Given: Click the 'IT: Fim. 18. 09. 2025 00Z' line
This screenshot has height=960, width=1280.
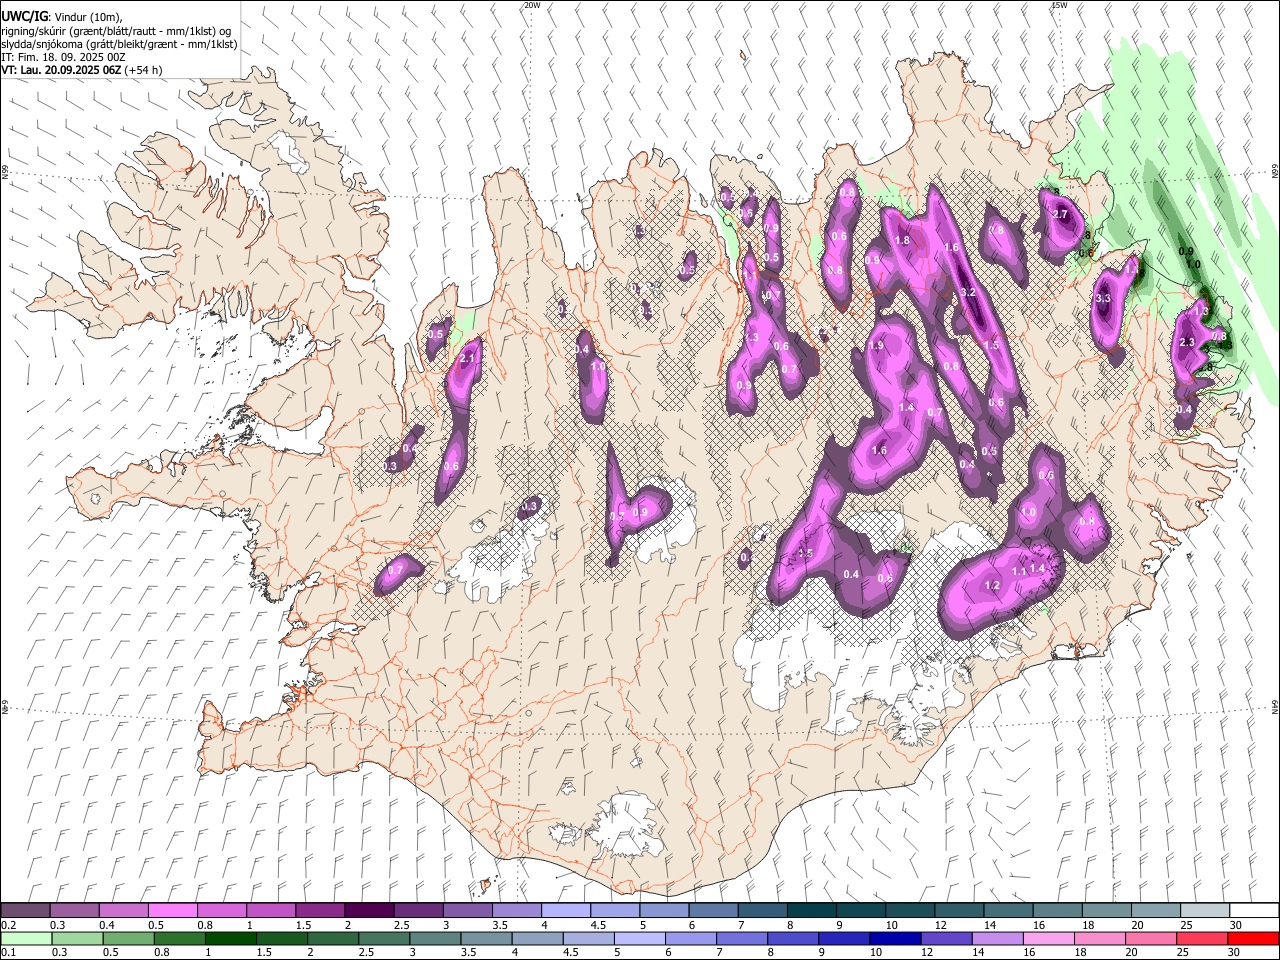Looking at the screenshot, I should 63,57.
